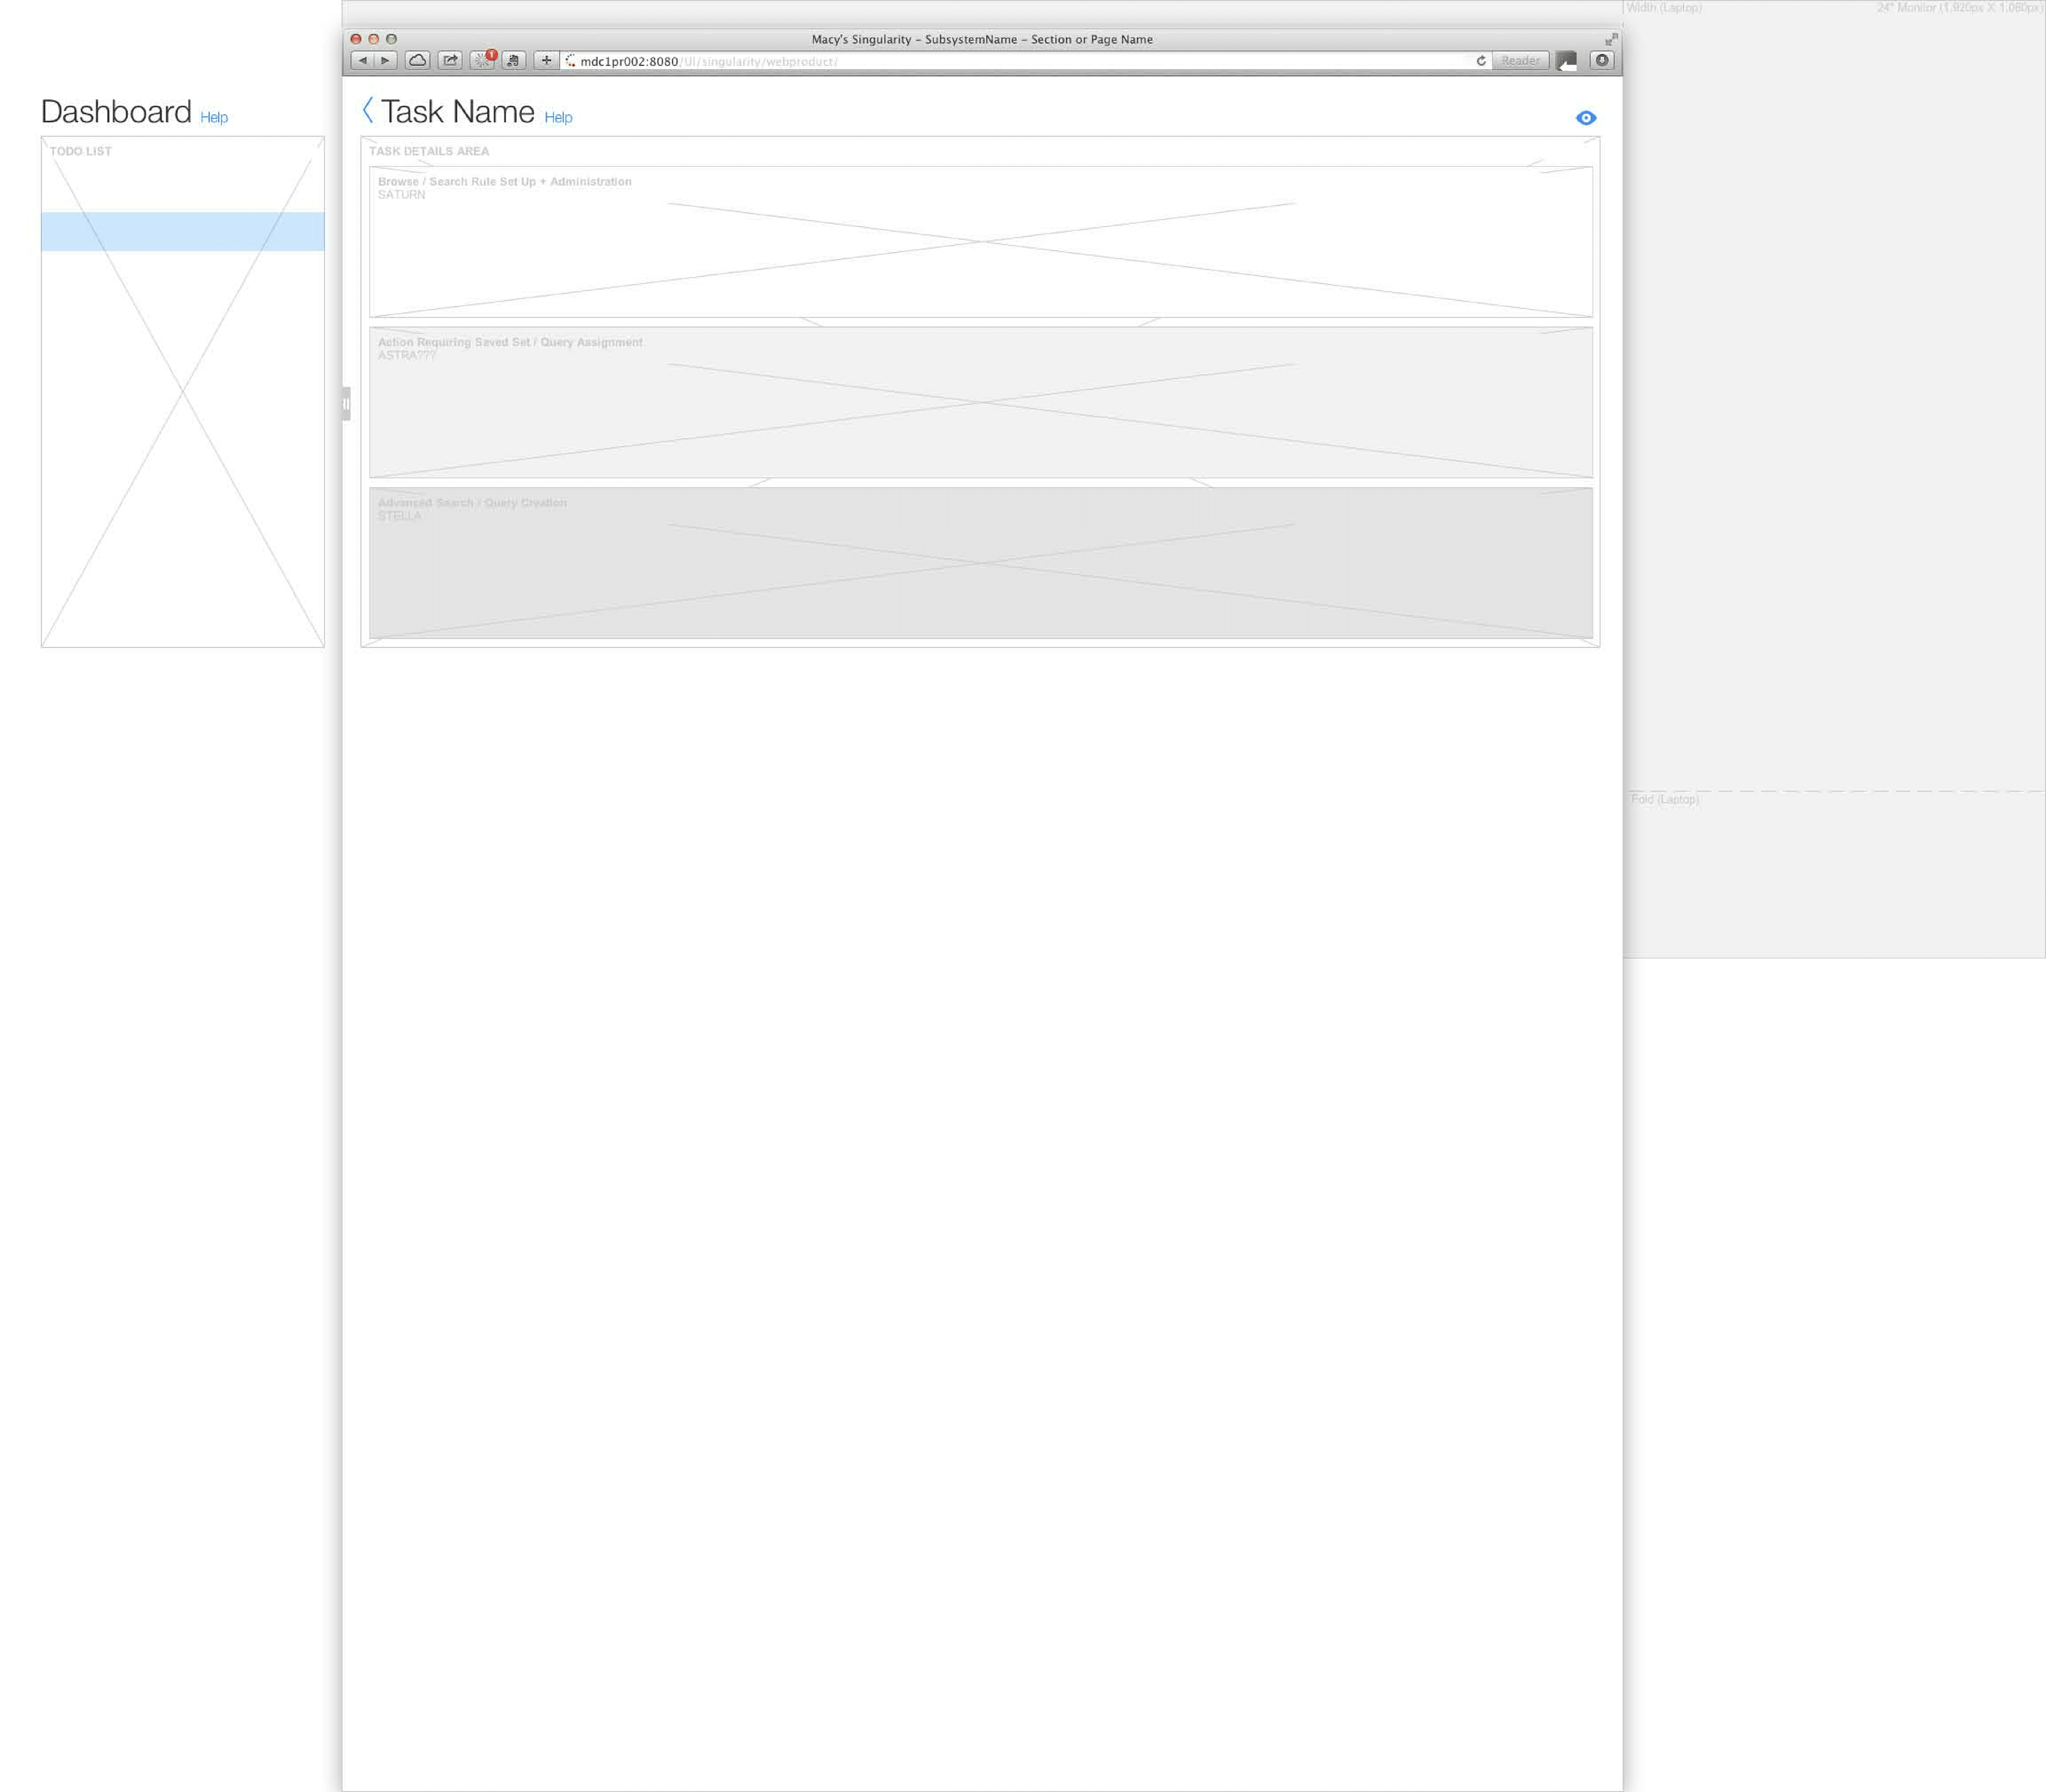
Task: Click the browser forward arrow button
Action: pyautogui.click(x=386, y=61)
